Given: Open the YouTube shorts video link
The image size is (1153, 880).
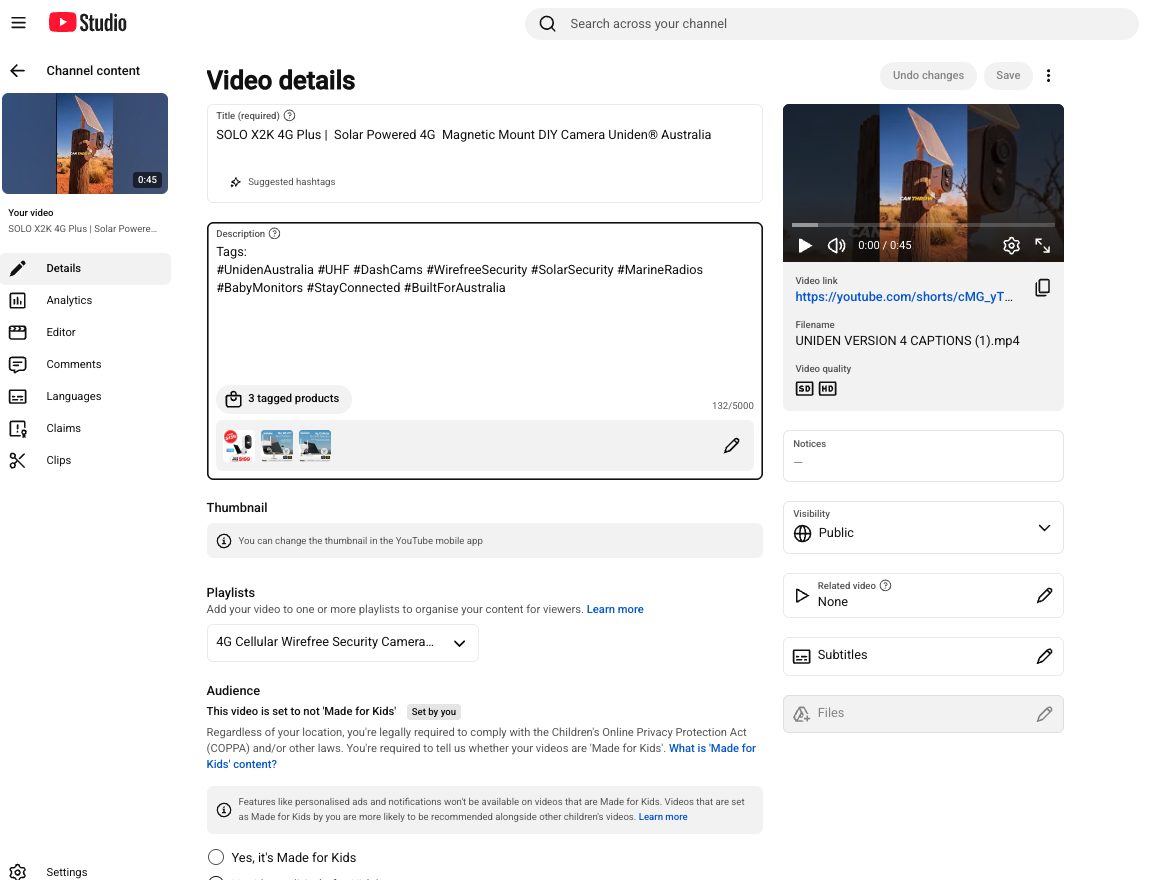Looking at the screenshot, I should 904,296.
